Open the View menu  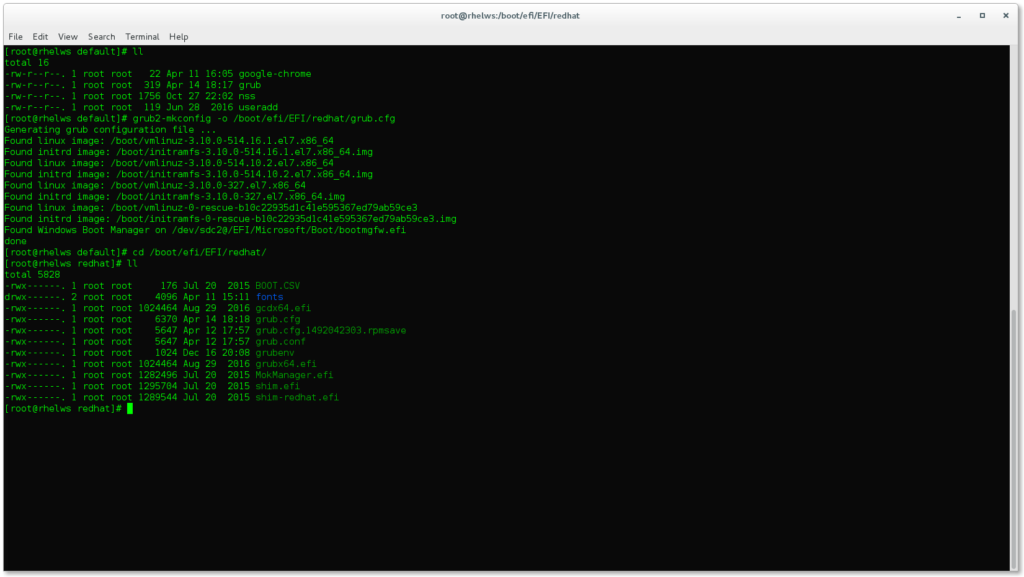[x=67, y=36]
